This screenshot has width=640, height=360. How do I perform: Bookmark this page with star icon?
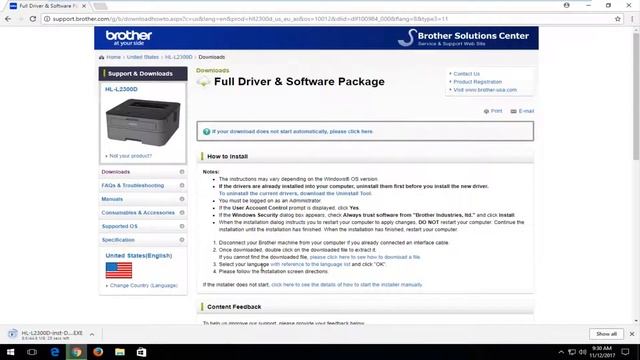[x=618, y=19]
